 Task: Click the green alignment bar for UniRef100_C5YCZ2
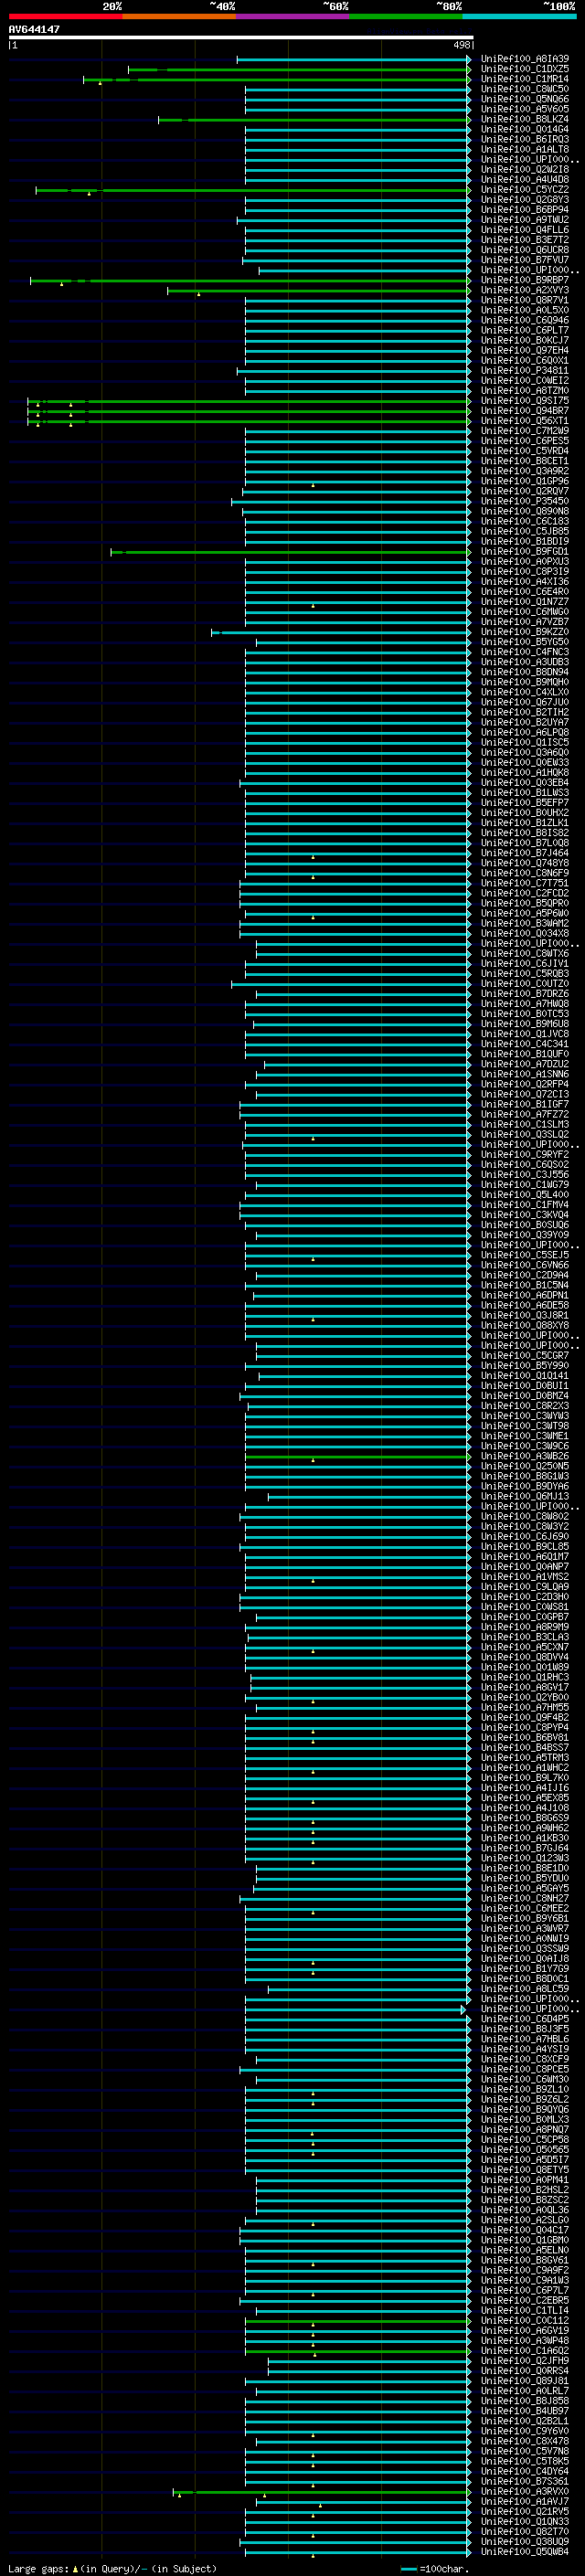click(x=253, y=190)
